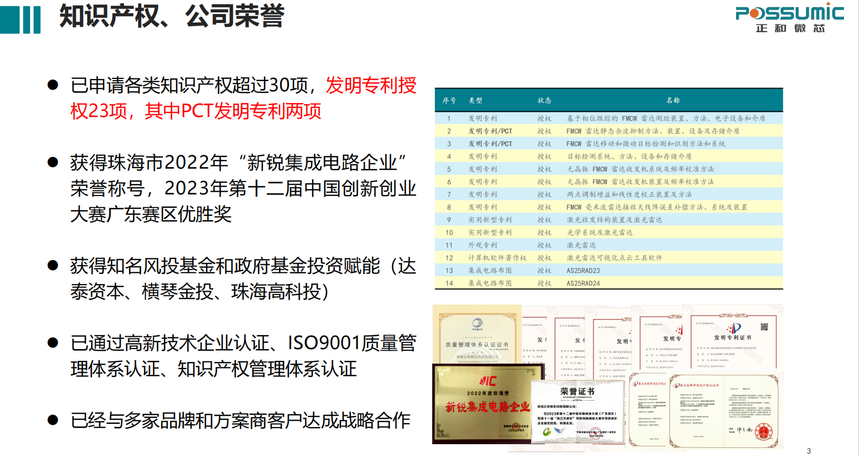Click the bullet mentioning ISO9001 certification
This screenshot has height=456, width=859.
click(x=241, y=355)
